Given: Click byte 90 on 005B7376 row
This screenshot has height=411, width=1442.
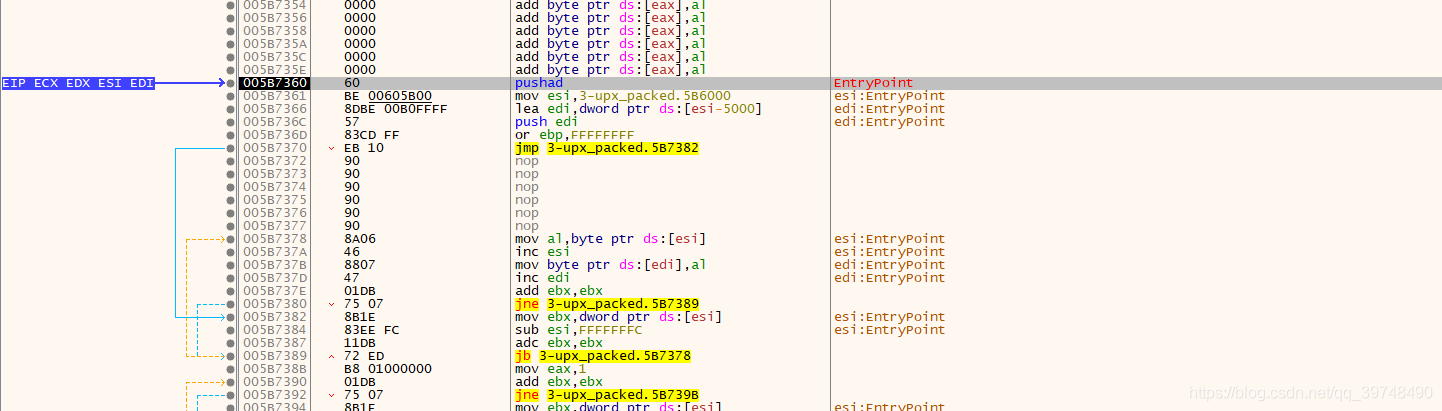Looking at the screenshot, I should (x=352, y=213).
